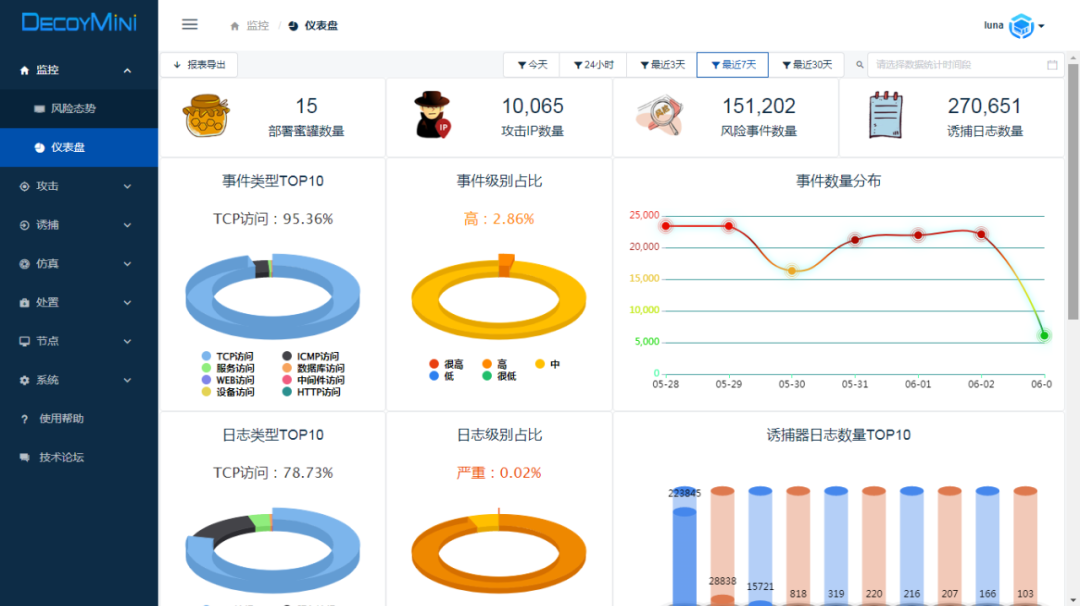Filter by 最近7天

[x=733, y=65]
